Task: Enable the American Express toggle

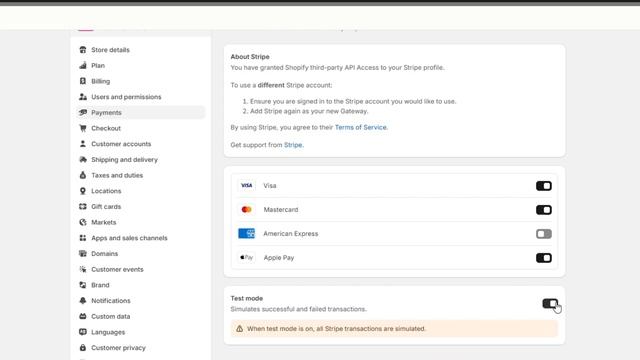Action: coord(544,234)
